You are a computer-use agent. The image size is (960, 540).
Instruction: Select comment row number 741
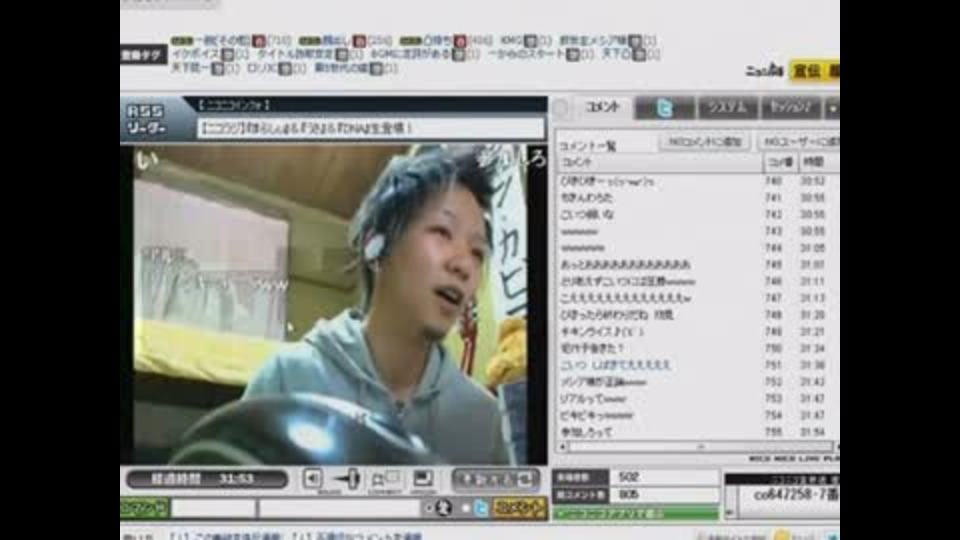point(697,198)
